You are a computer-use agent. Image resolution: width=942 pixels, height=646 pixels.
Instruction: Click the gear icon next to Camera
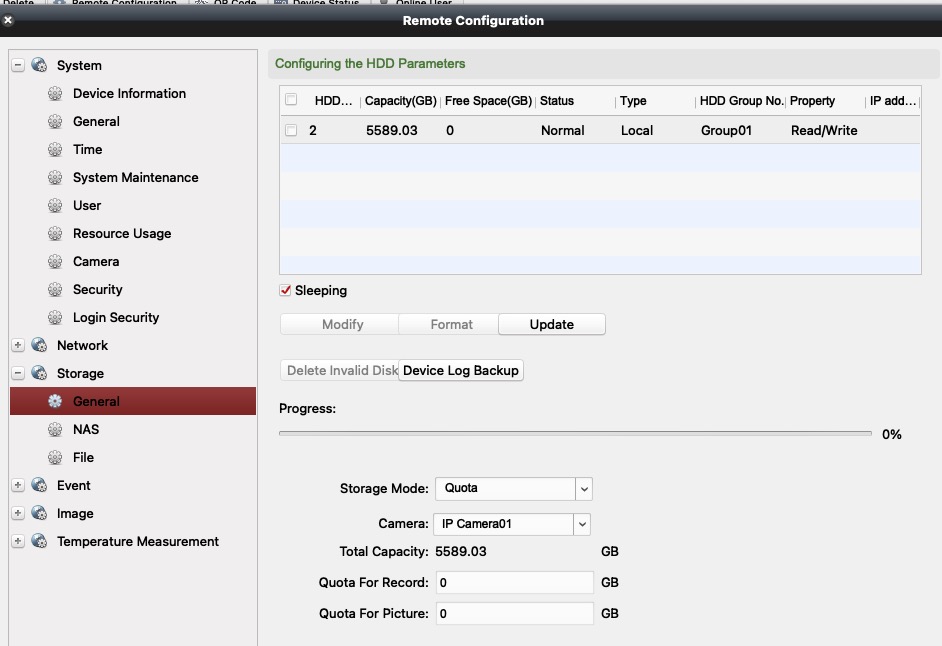tap(55, 262)
